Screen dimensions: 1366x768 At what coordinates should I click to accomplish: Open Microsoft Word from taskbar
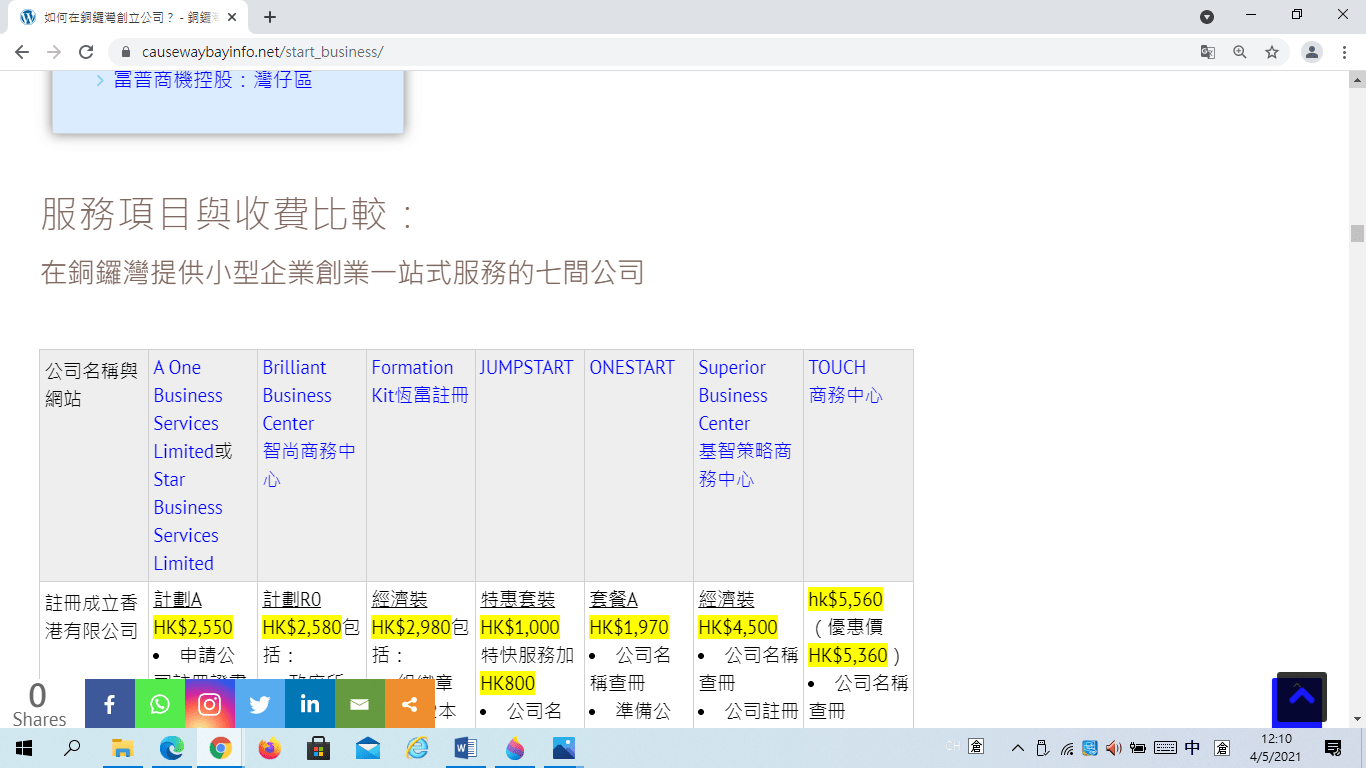click(466, 748)
